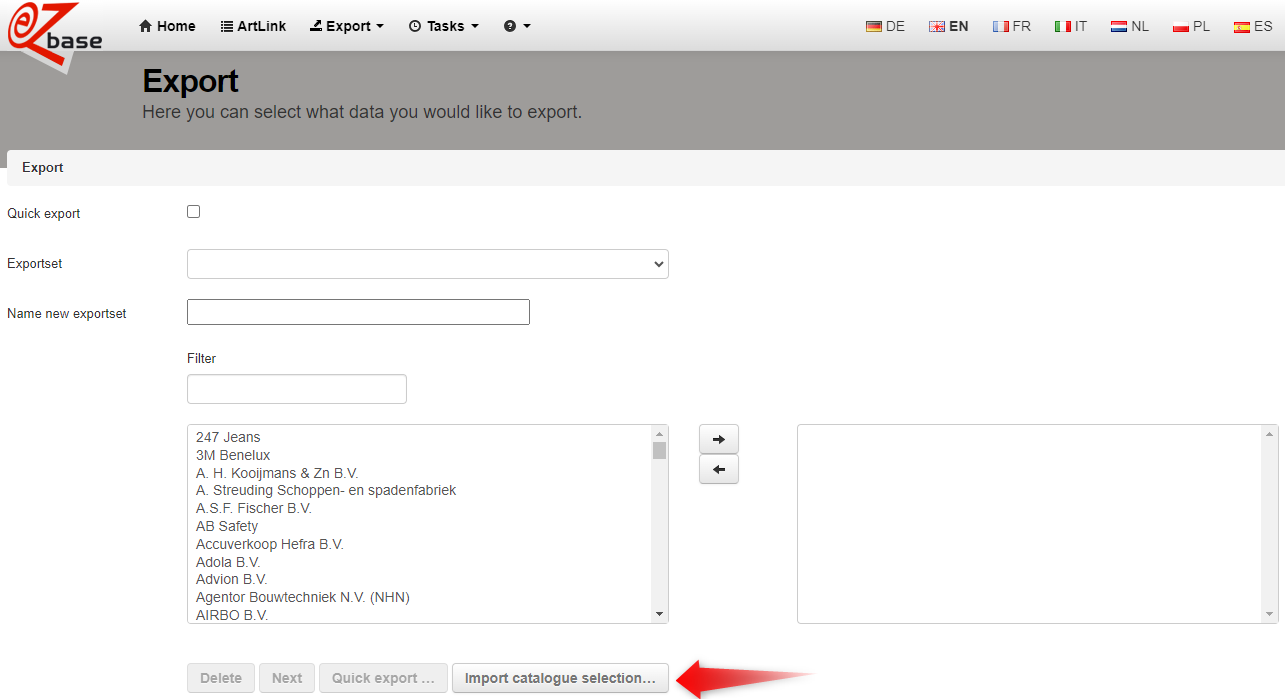Open the ArtLink page
This screenshot has height=699, width=1285.
point(253,26)
